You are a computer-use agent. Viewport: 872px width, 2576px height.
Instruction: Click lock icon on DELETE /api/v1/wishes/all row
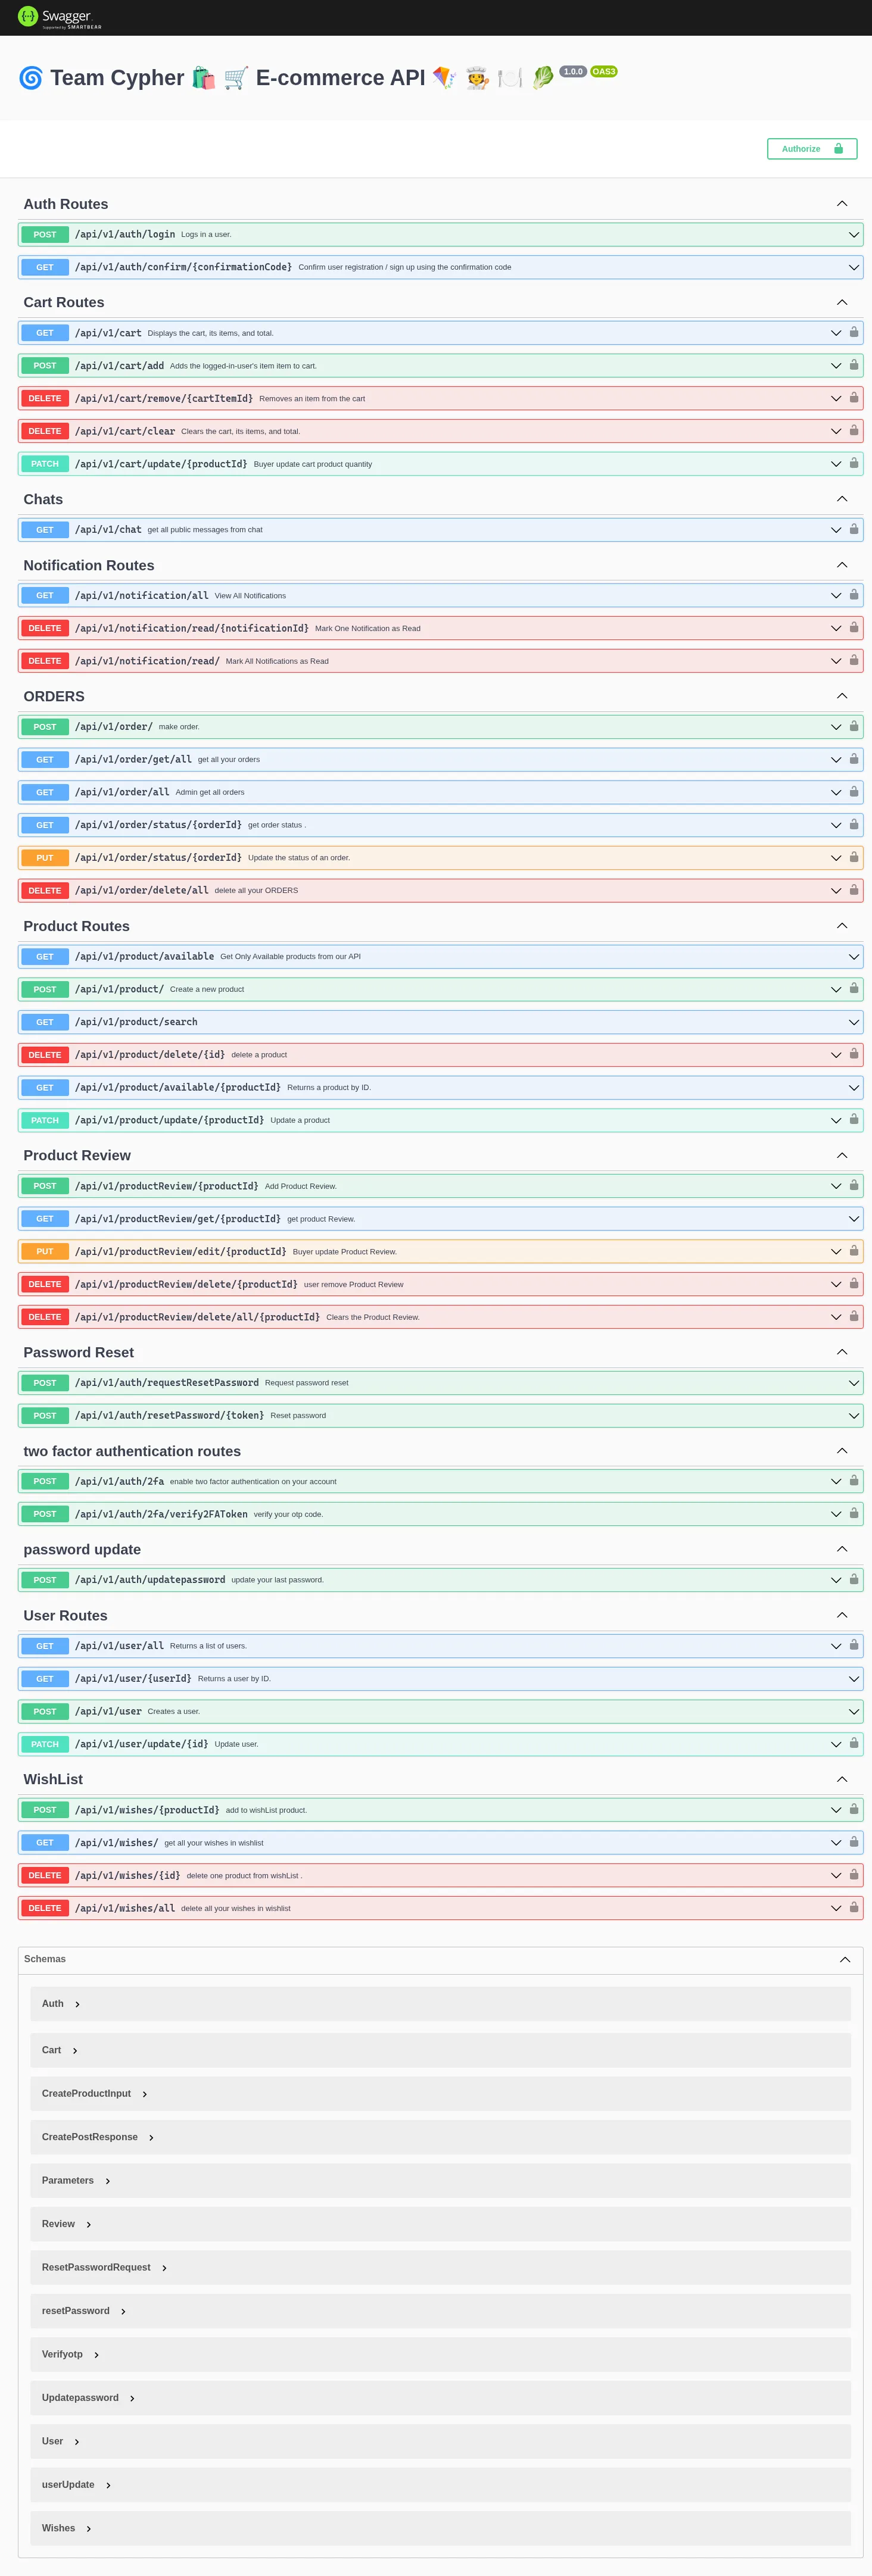853,1907
